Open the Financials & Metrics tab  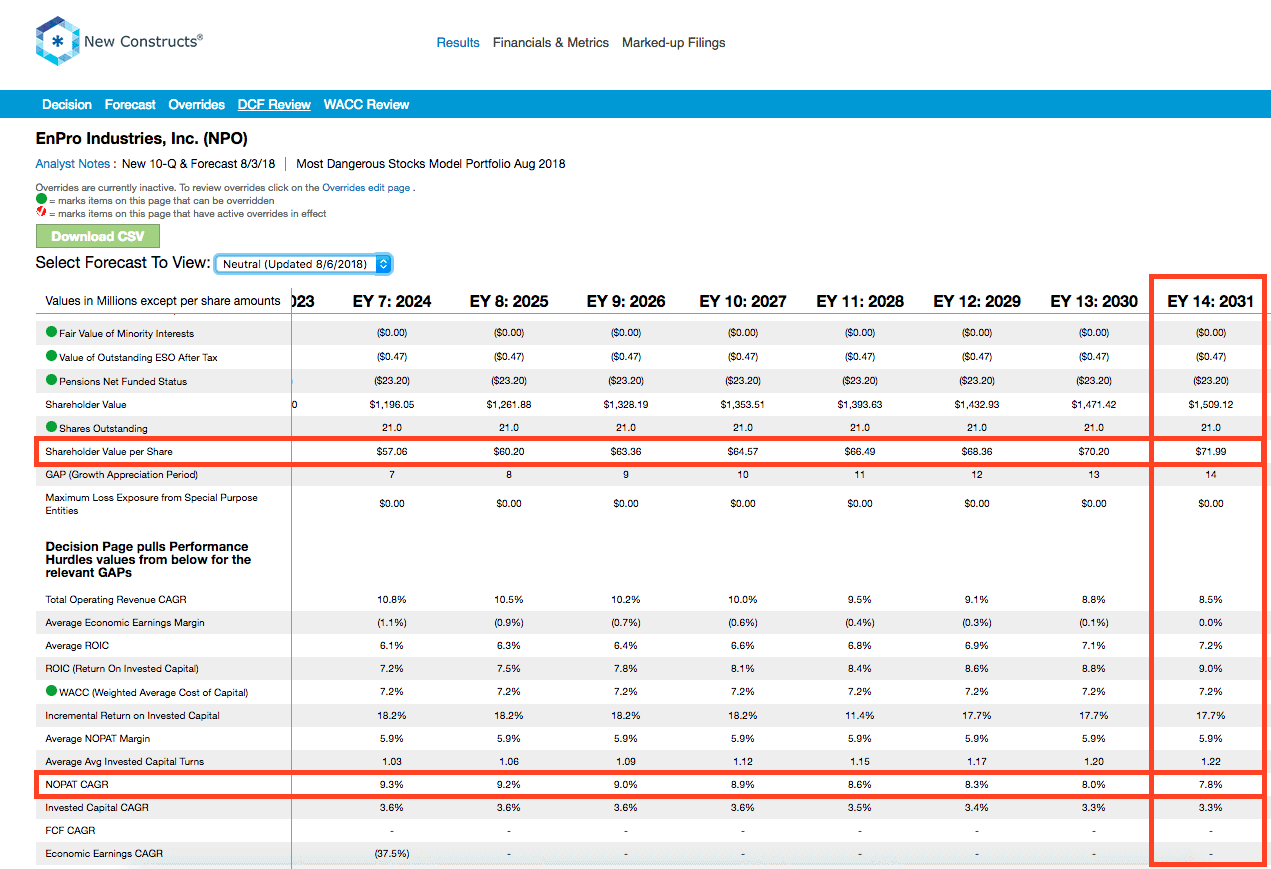(551, 43)
